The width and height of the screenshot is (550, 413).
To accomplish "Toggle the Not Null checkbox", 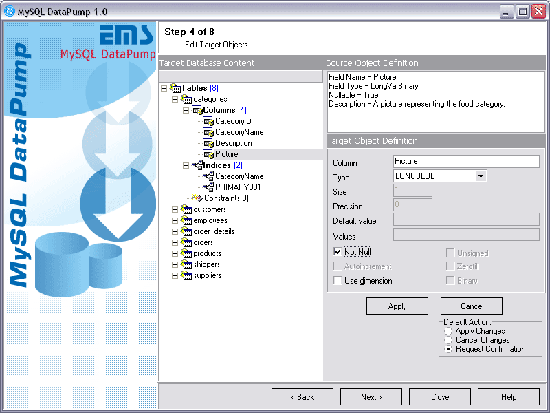I will point(337,252).
